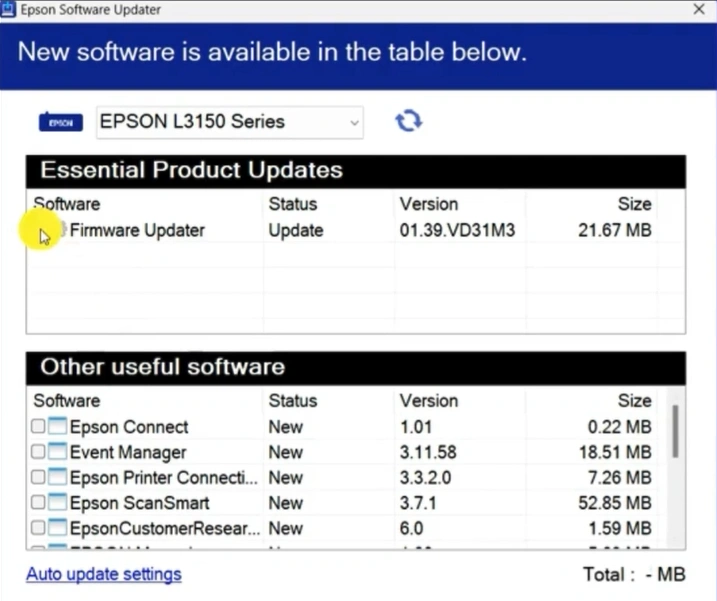Open the Auto update settings link

(x=104, y=574)
